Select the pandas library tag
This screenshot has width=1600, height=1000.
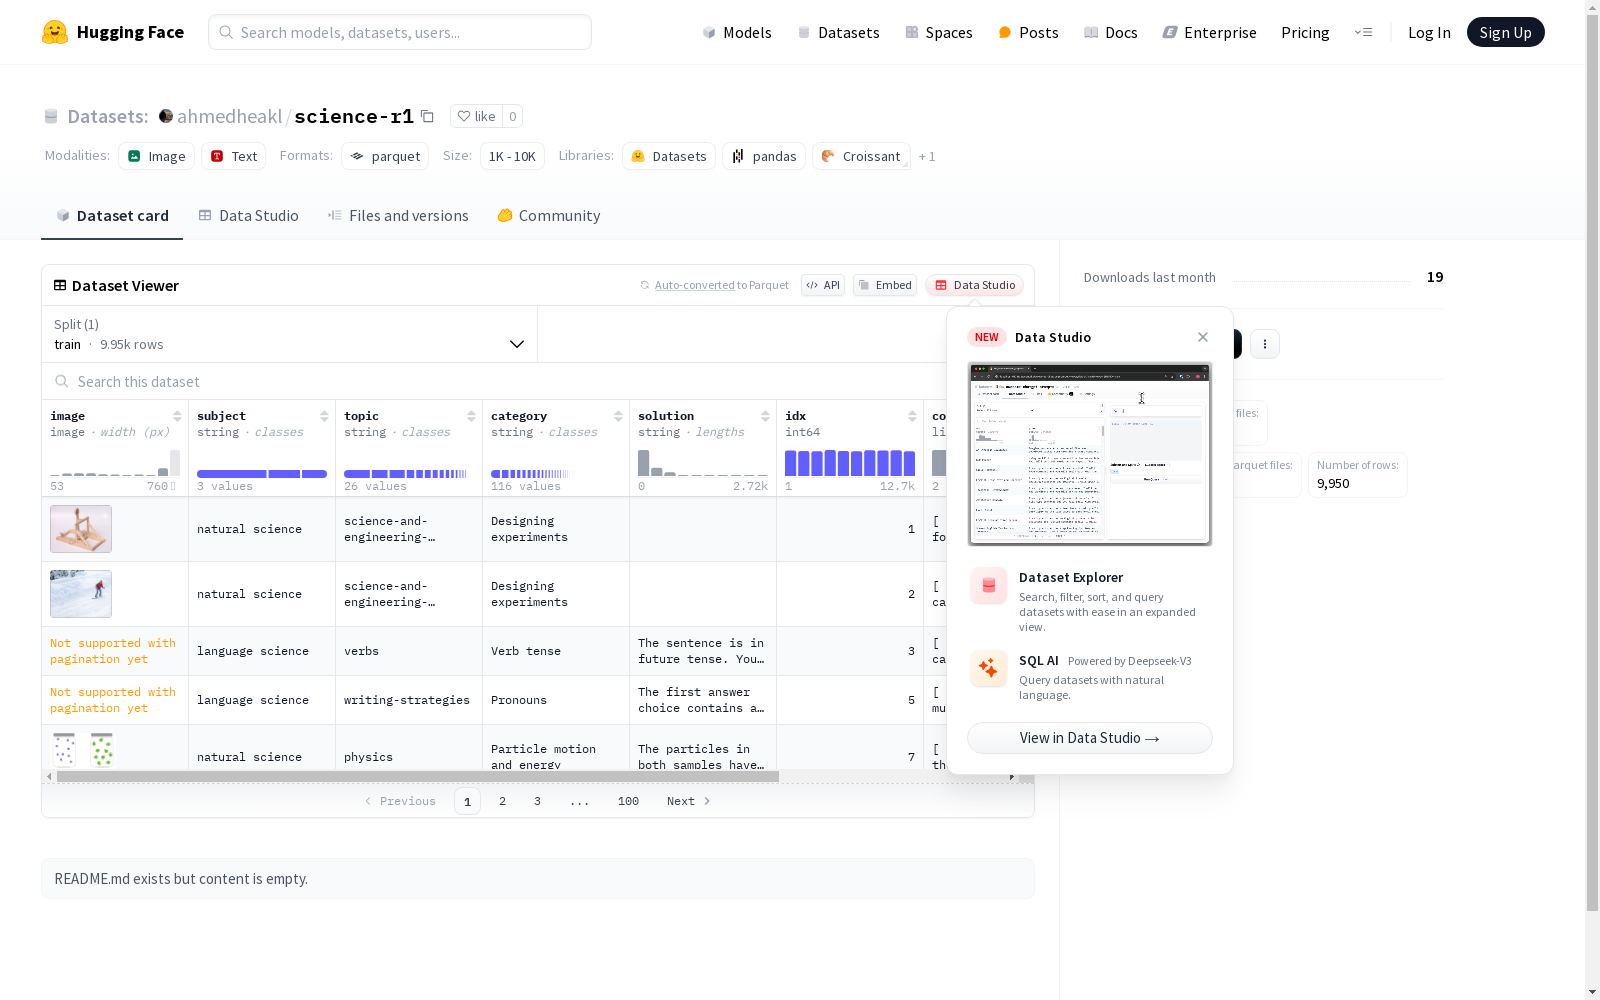(764, 156)
